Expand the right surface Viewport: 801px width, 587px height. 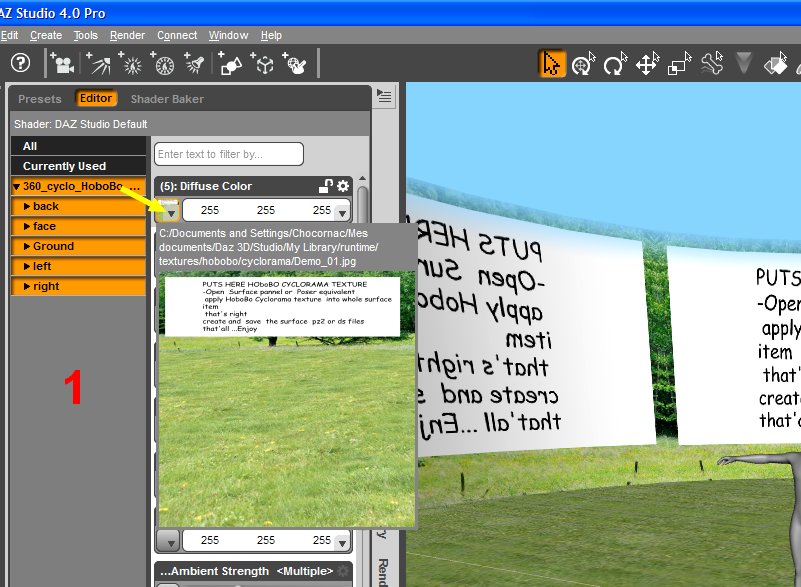27,286
